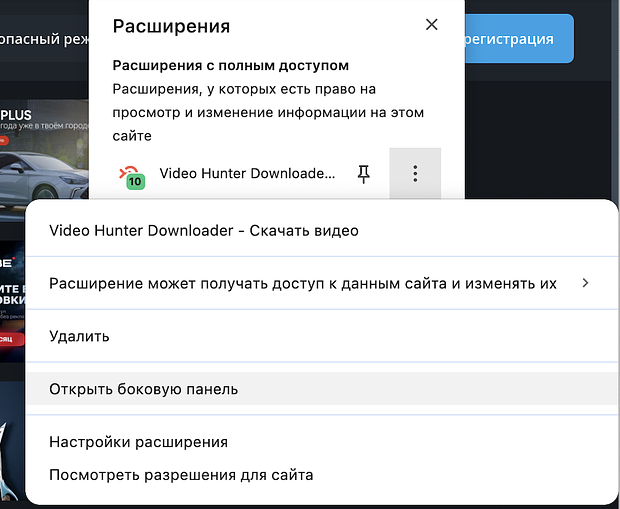Click Посмотреть разрешения для сайта
This screenshot has height=509, width=620.
click(x=181, y=475)
